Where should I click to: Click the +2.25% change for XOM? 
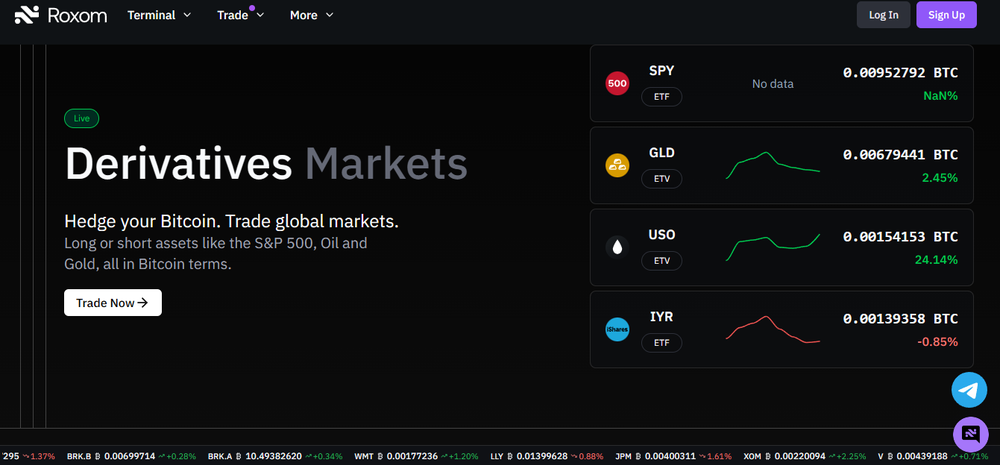click(851, 456)
